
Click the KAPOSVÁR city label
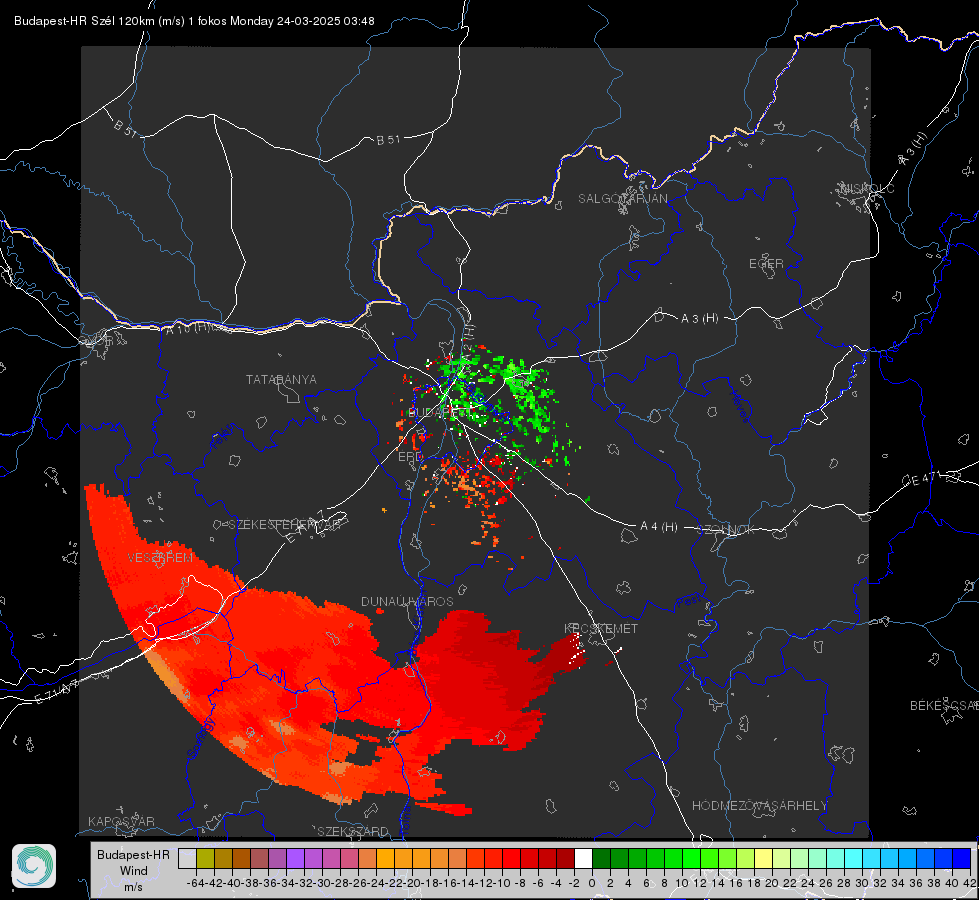point(121,821)
